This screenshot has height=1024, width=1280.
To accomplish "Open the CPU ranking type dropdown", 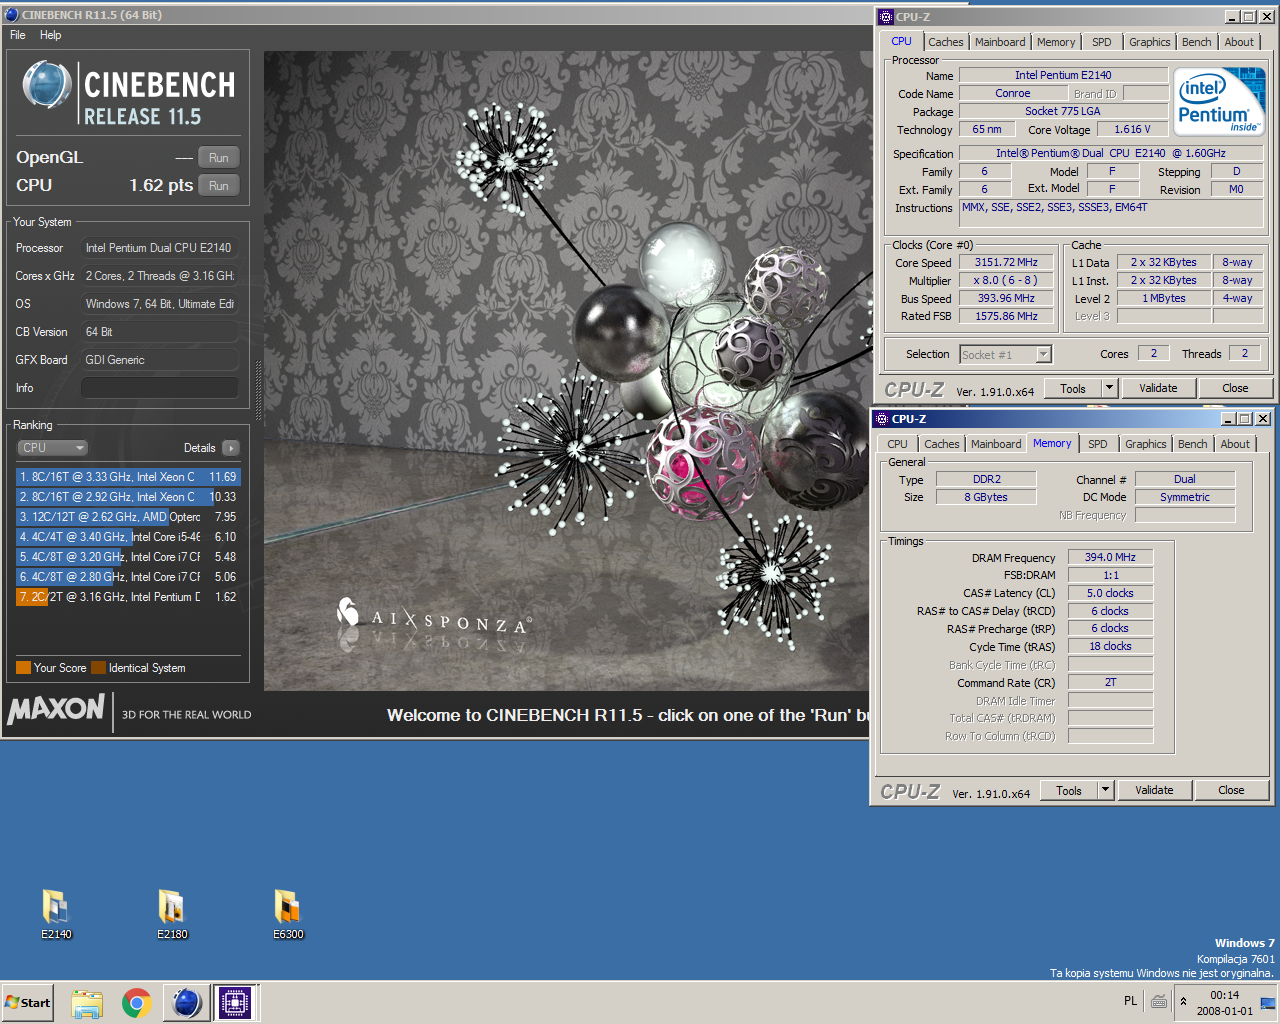I will (53, 448).
